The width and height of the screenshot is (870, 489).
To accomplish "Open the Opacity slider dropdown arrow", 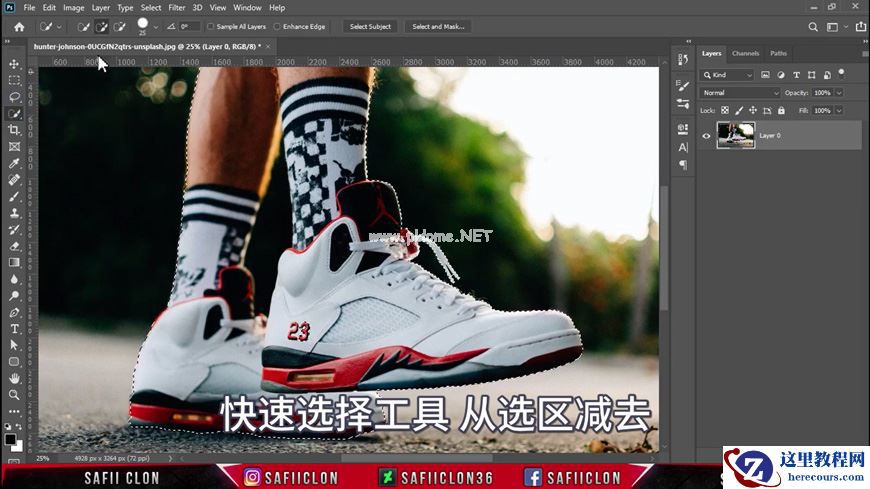I will (x=839, y=93).
